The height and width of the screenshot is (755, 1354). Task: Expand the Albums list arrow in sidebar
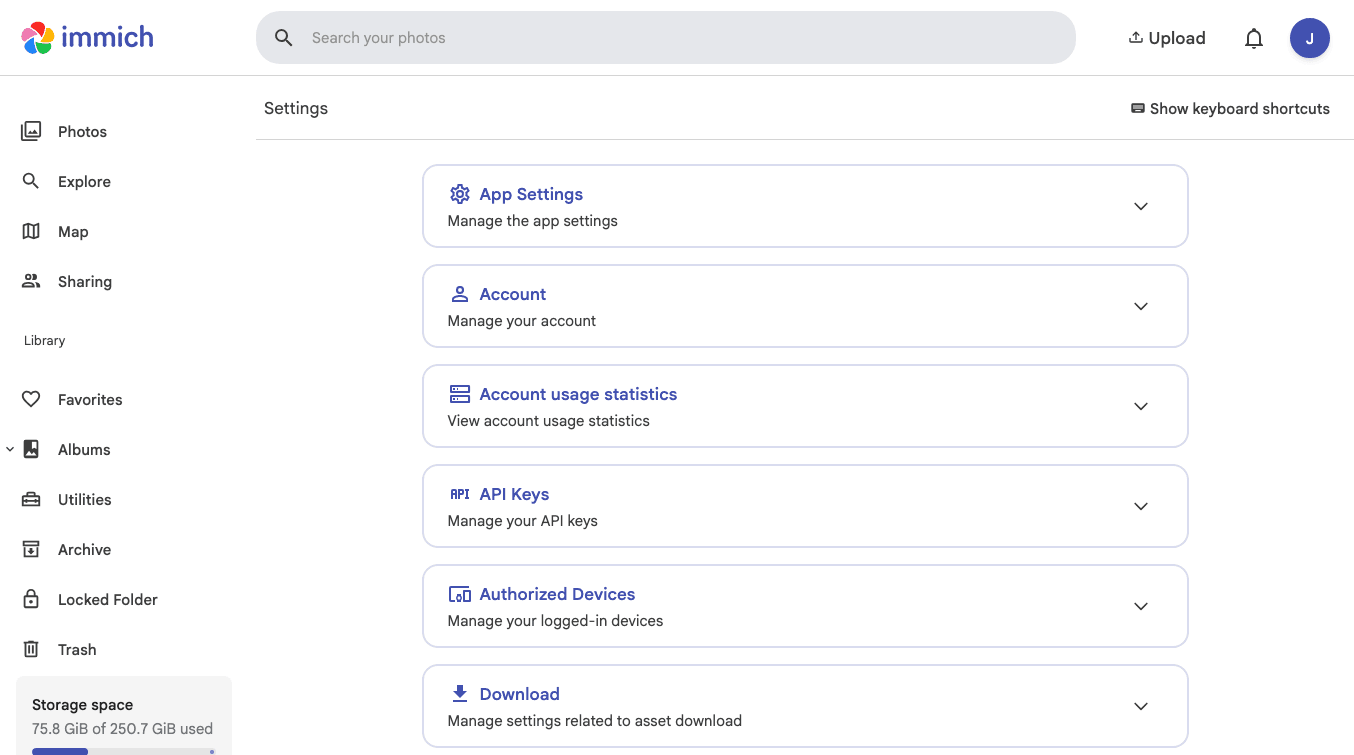10,449
